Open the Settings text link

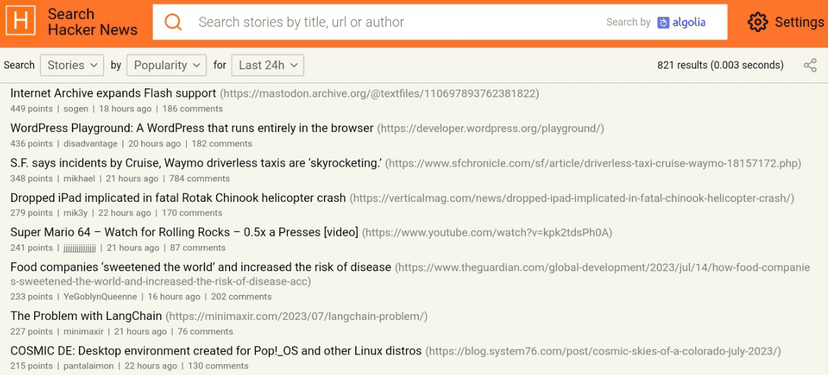(799, 22)
